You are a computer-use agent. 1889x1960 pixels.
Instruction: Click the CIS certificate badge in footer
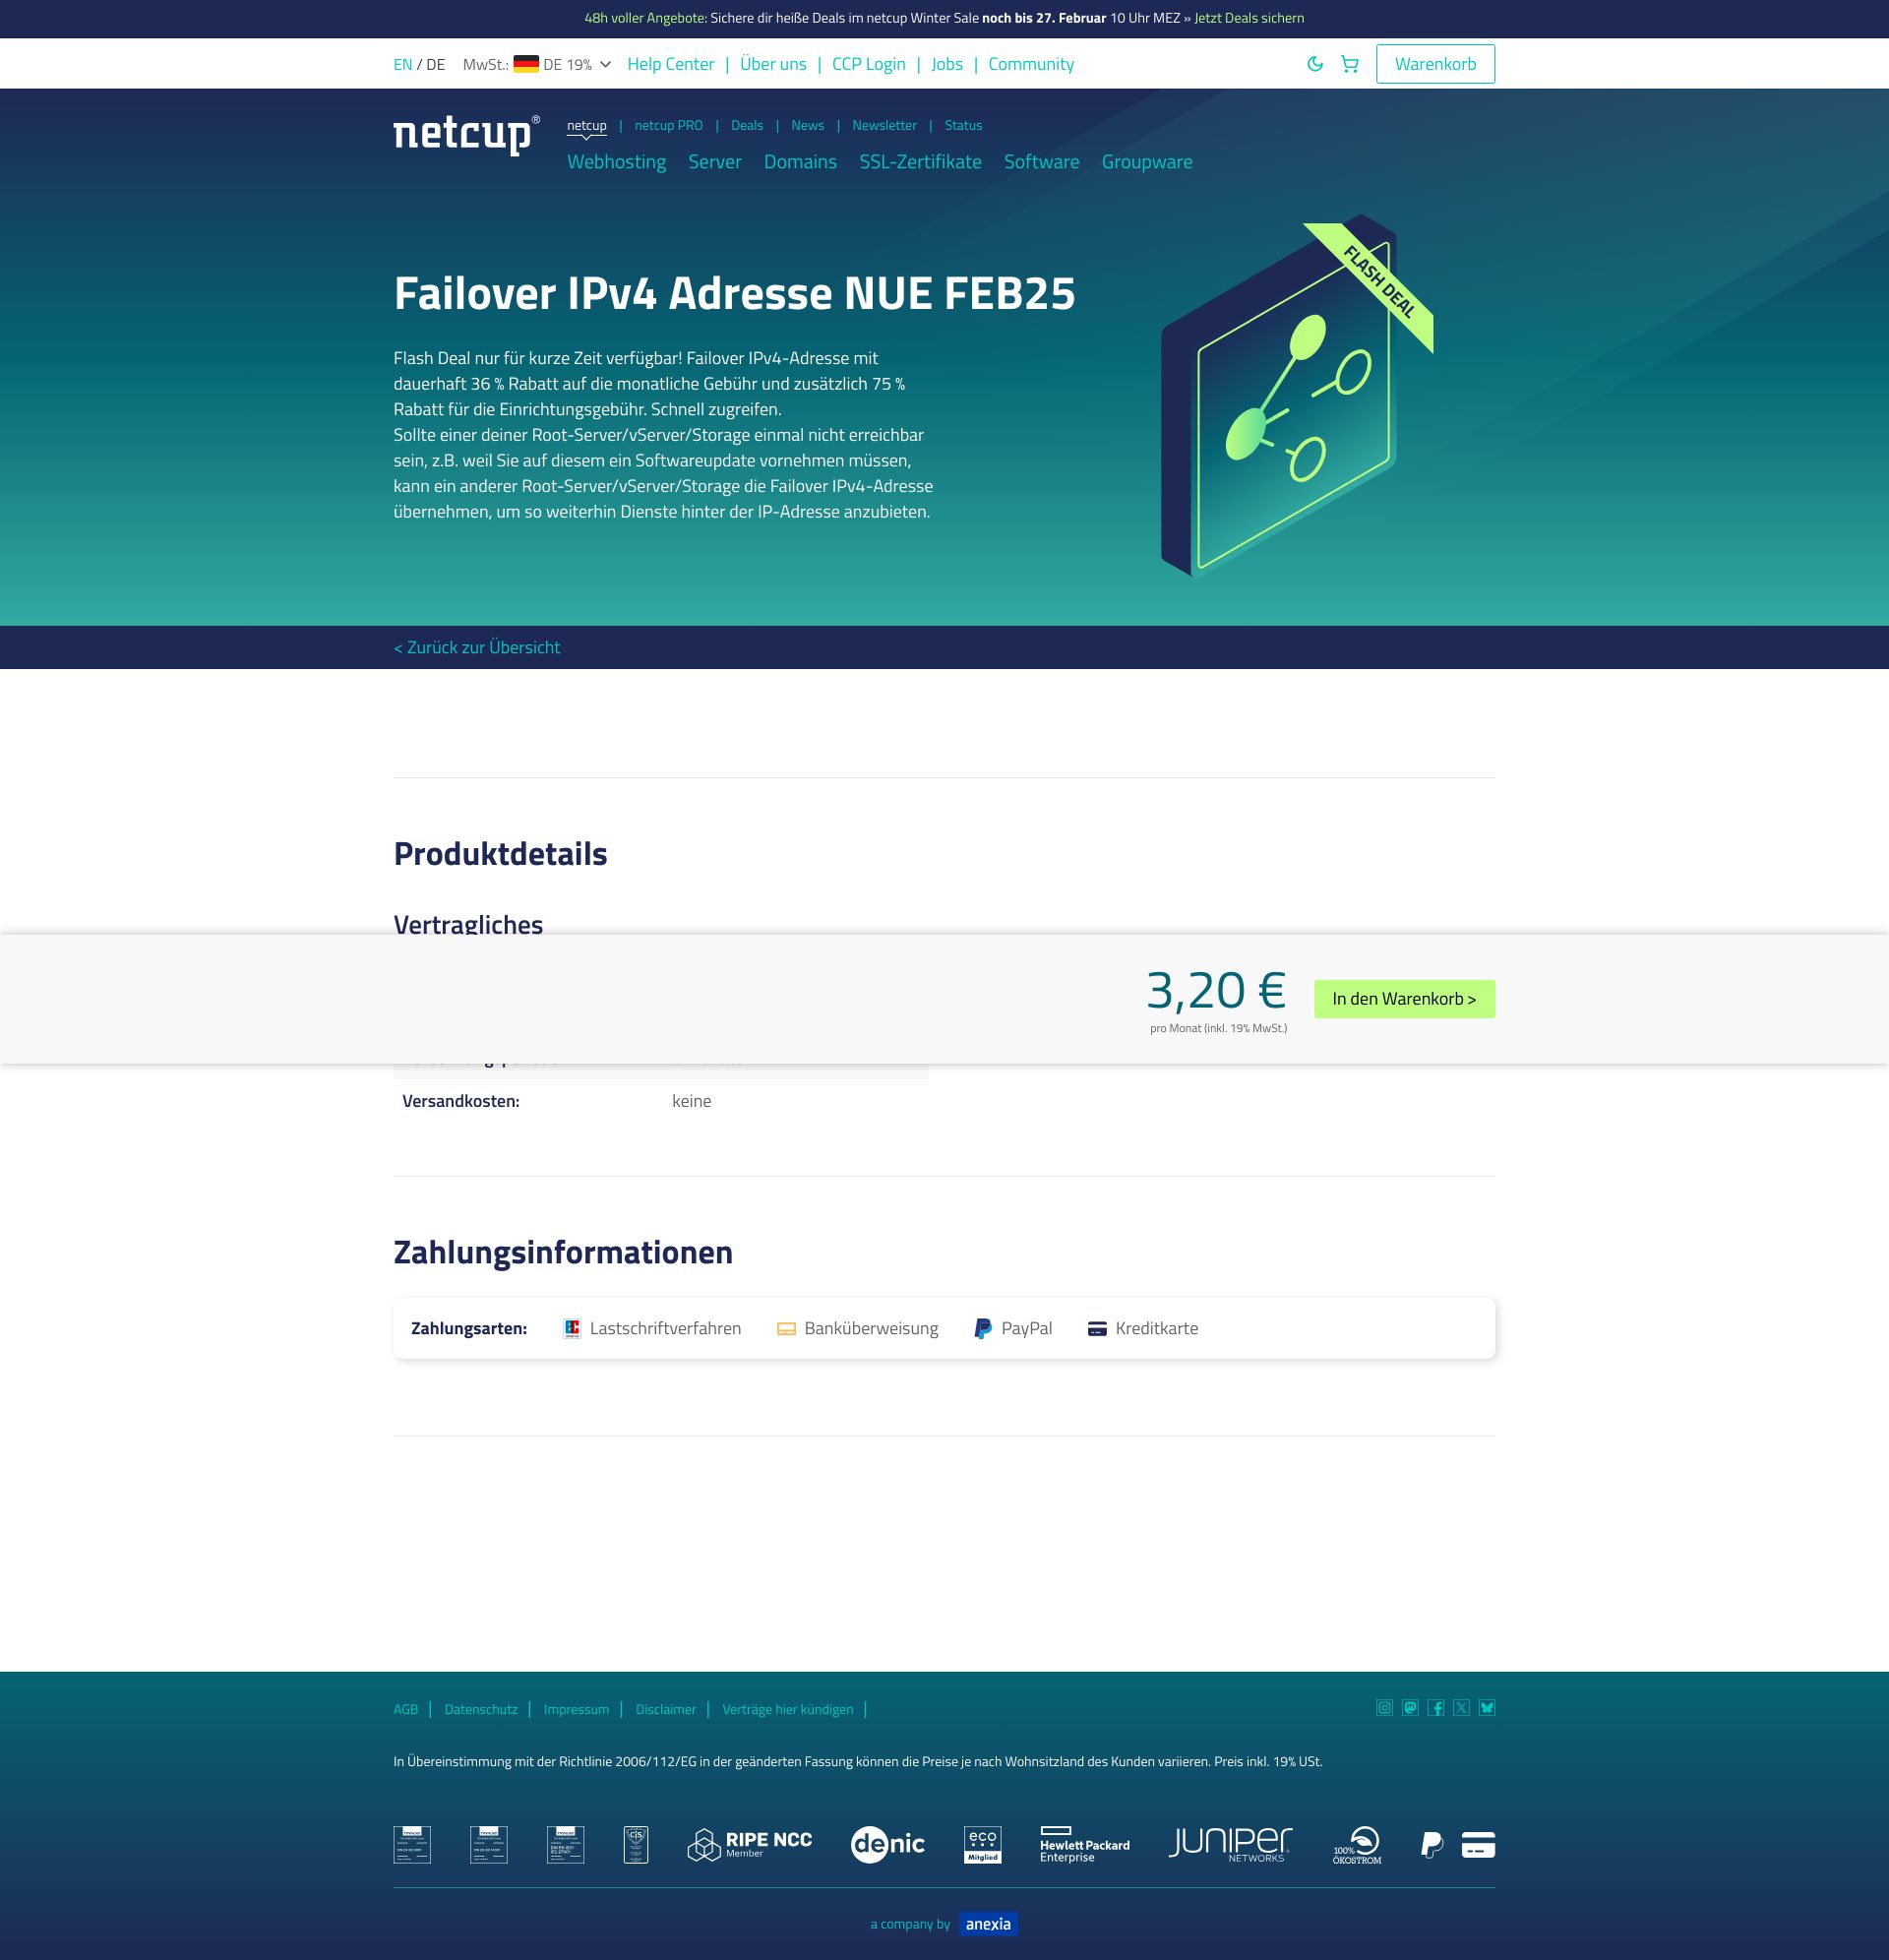click(x=636, y=1844)
